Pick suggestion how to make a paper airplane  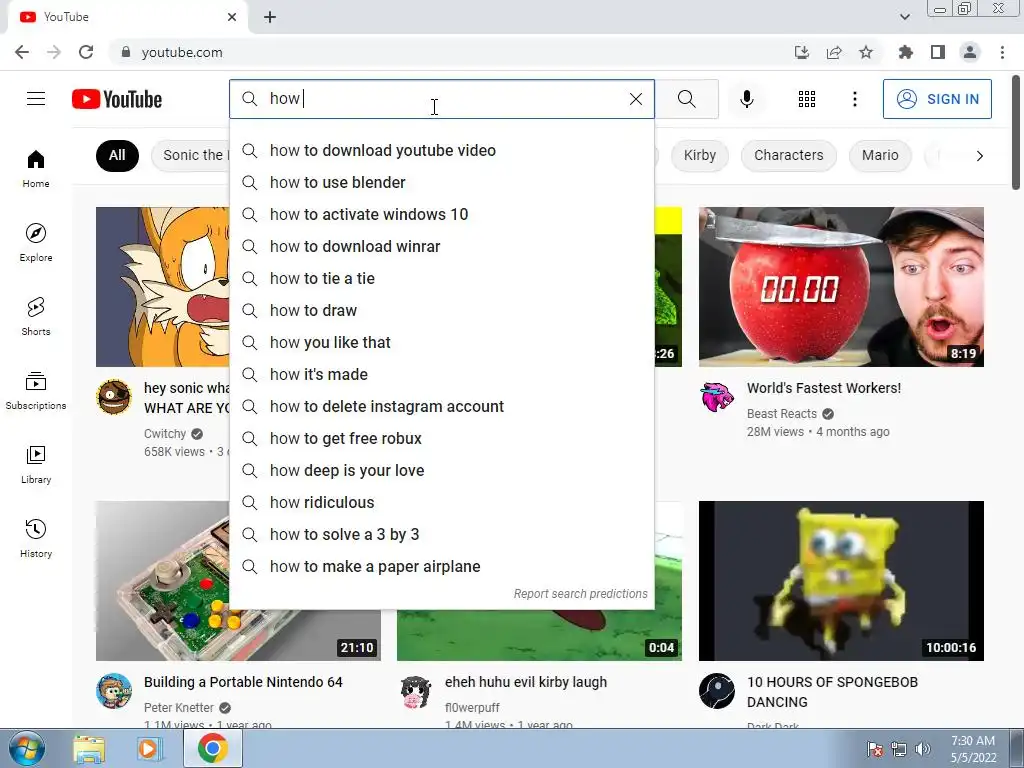[x=441, y=566]
